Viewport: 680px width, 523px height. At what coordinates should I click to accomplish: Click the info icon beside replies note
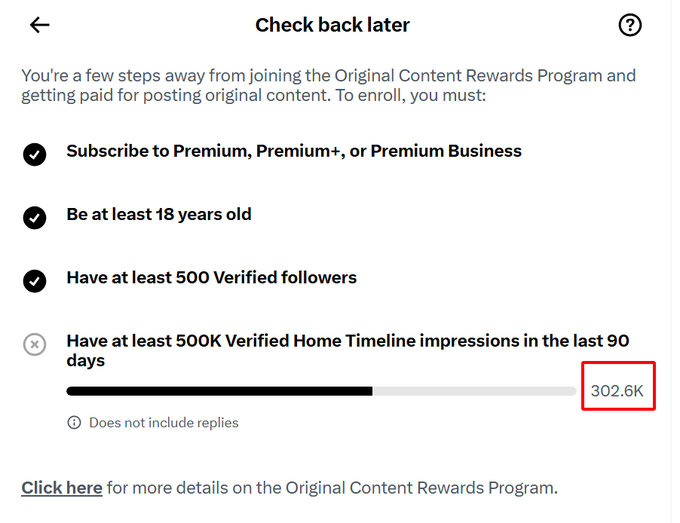click(x=74, y=422)
